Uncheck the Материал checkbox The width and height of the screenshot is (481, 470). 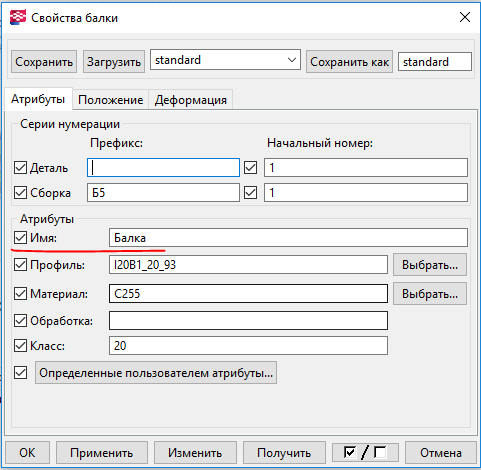[x=20, y=294]
